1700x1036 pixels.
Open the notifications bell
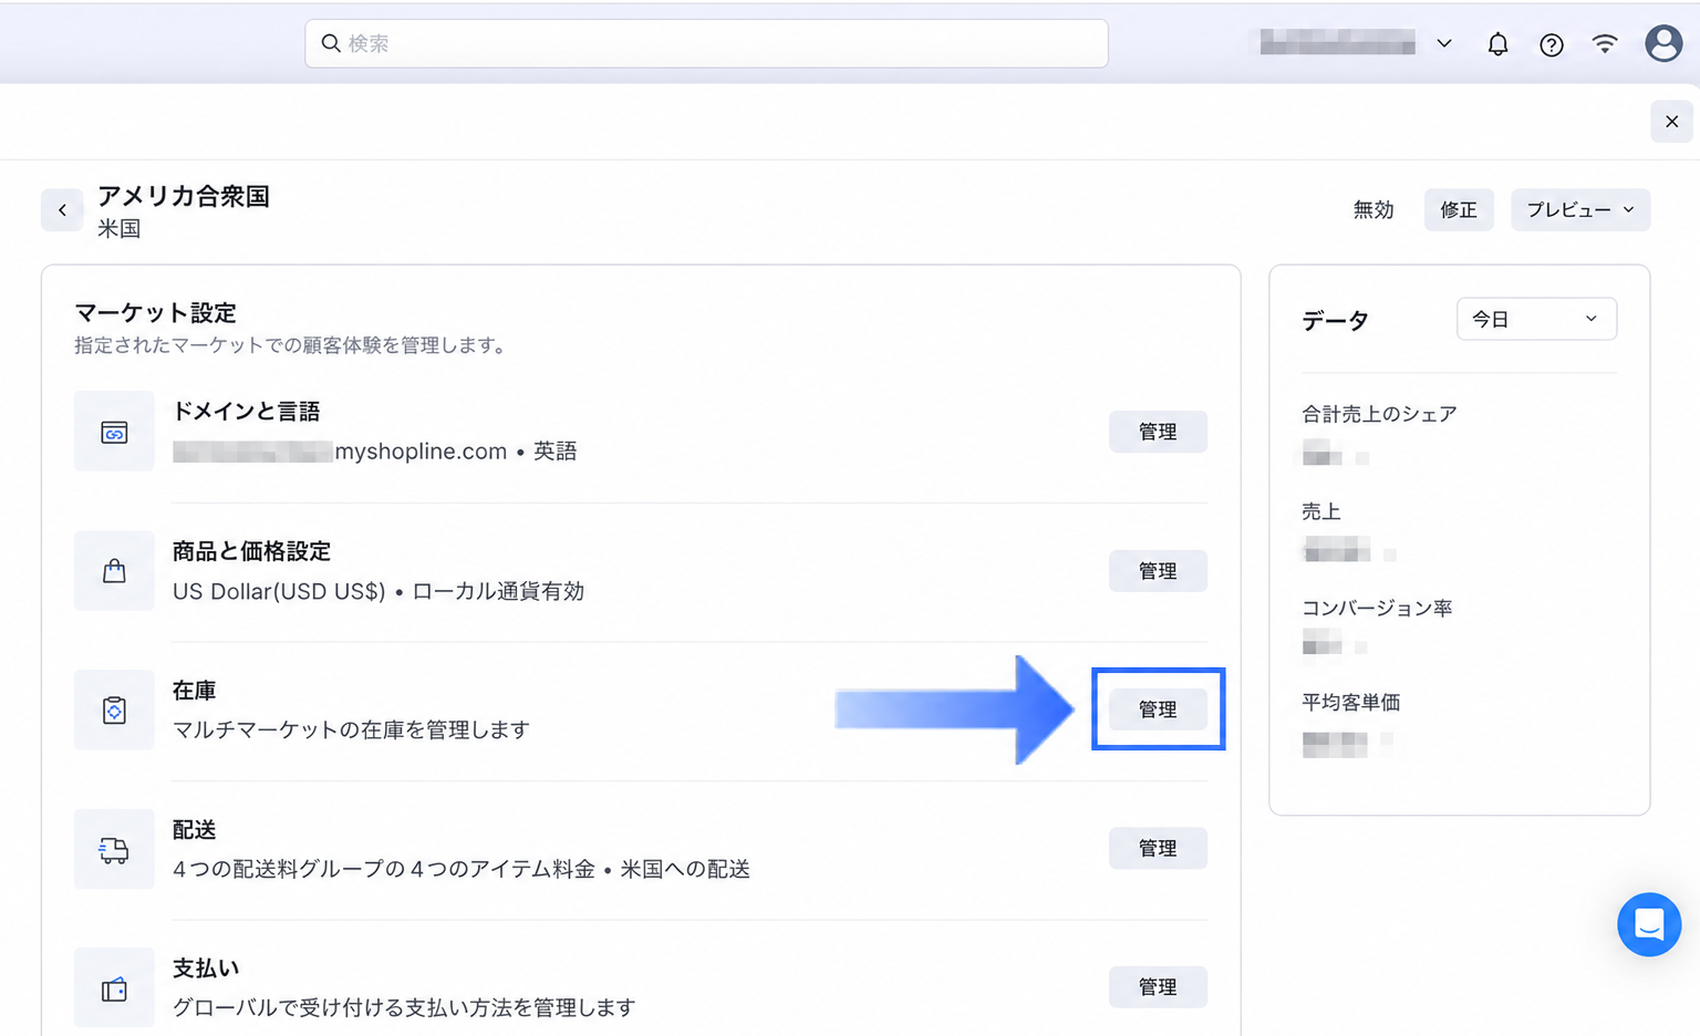pos(1497,44)
